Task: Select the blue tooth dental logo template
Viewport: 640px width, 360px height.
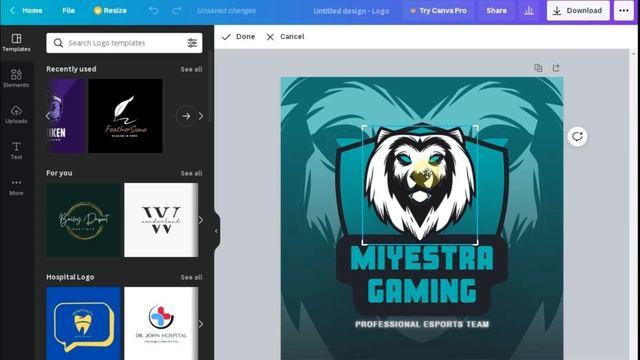Action: point(83,324)
